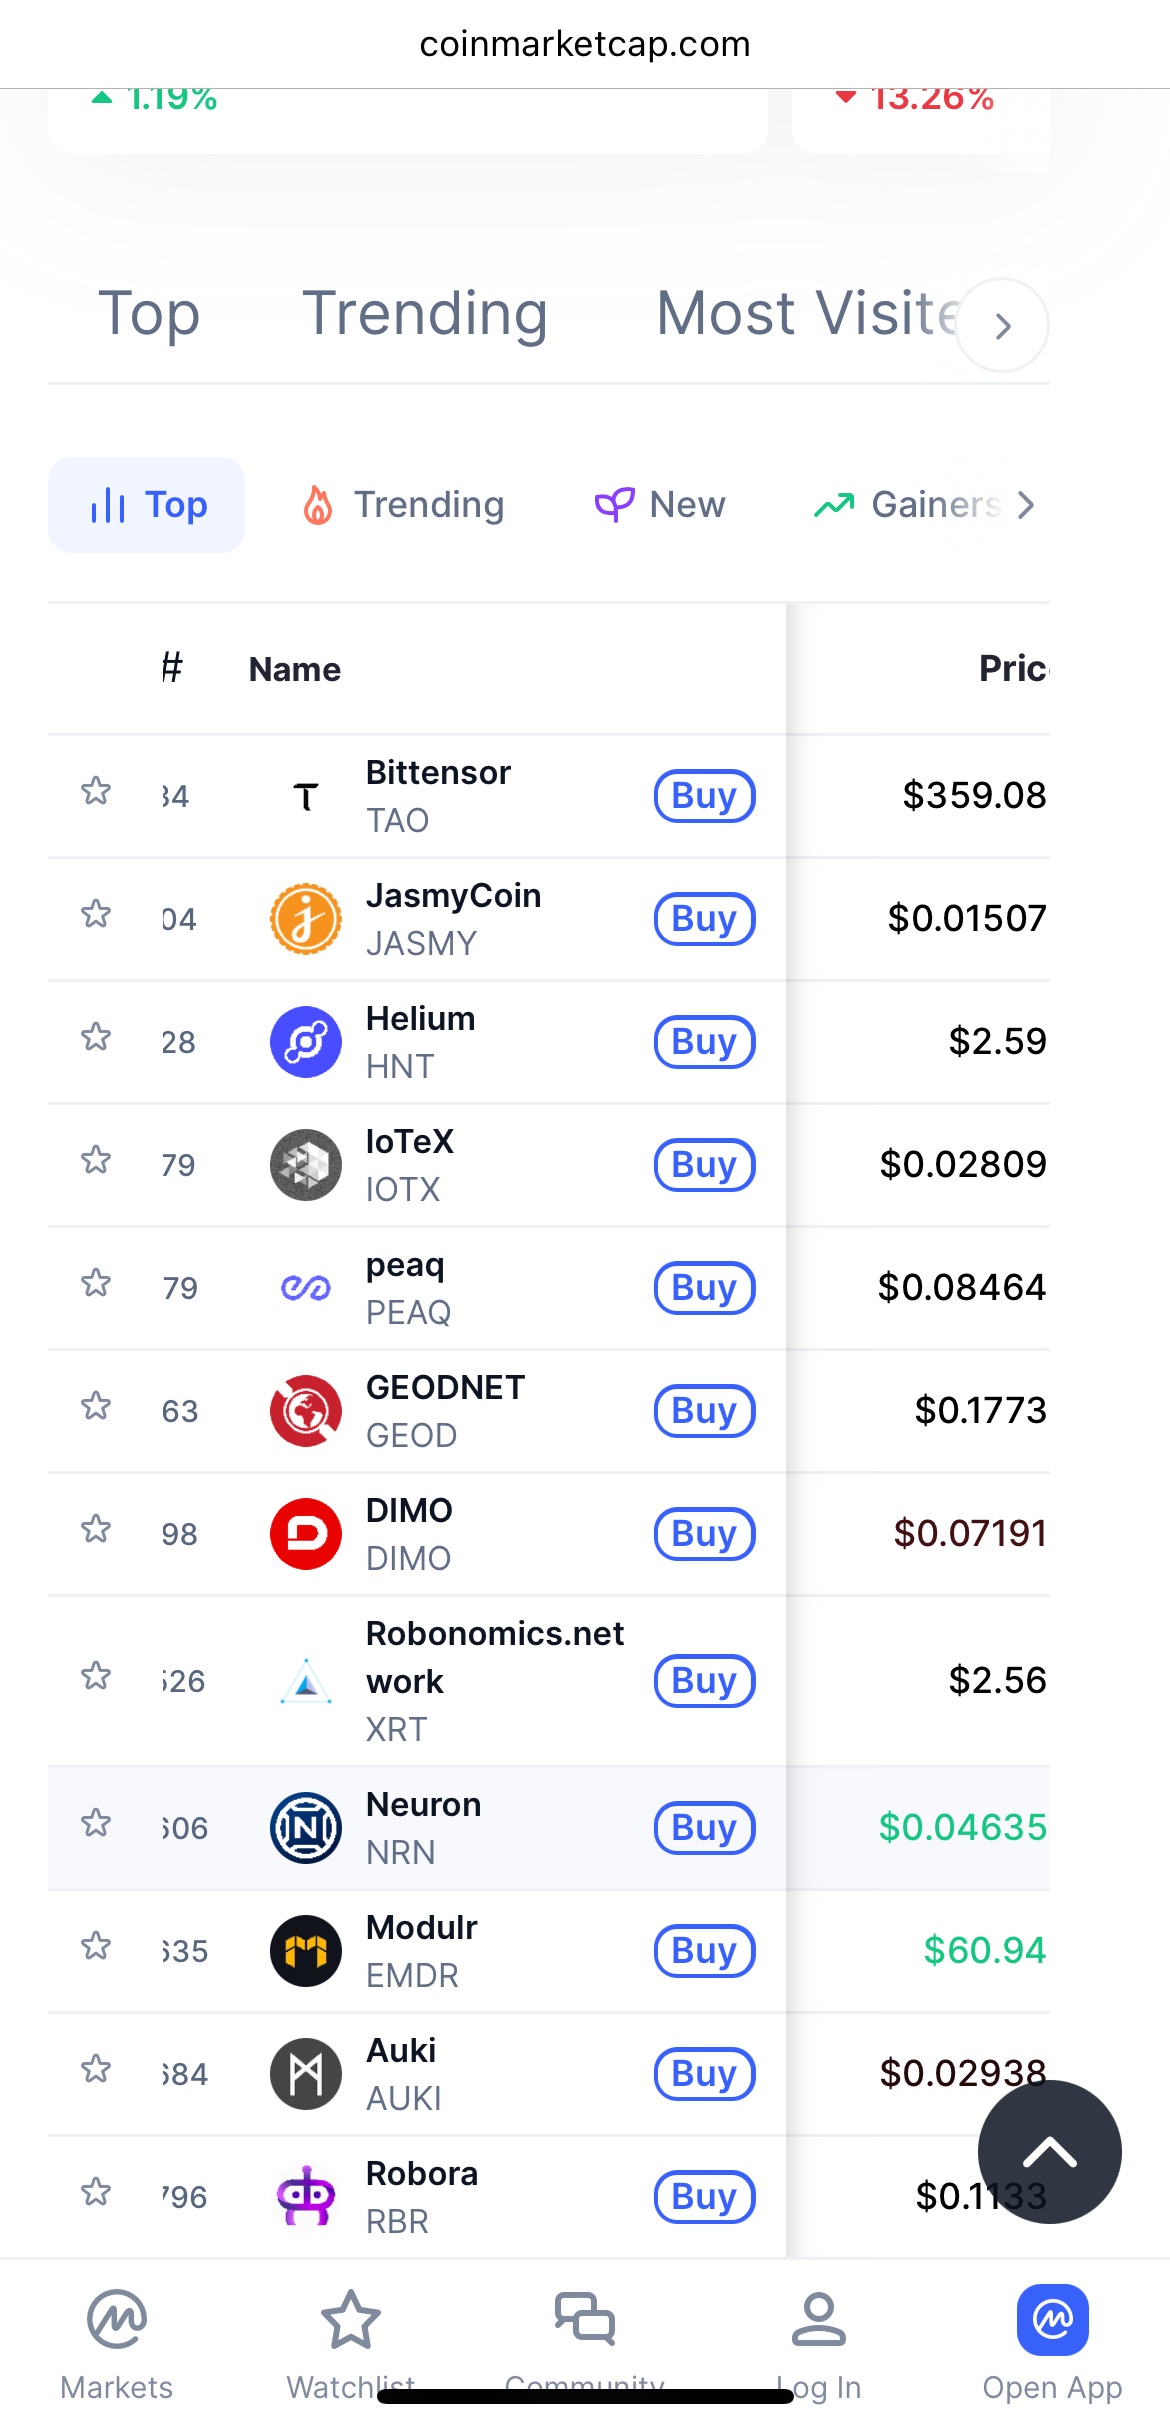Open the GEODNET coin link
Screen dimensions: 1170x2428
pos(445,1388)
